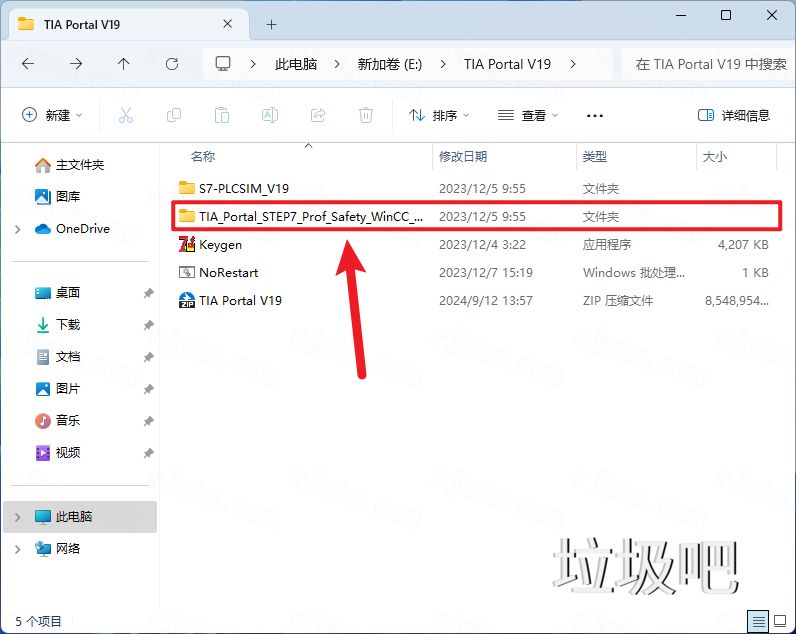Expand chevron after computer icon in path

[x=253, y=64]
